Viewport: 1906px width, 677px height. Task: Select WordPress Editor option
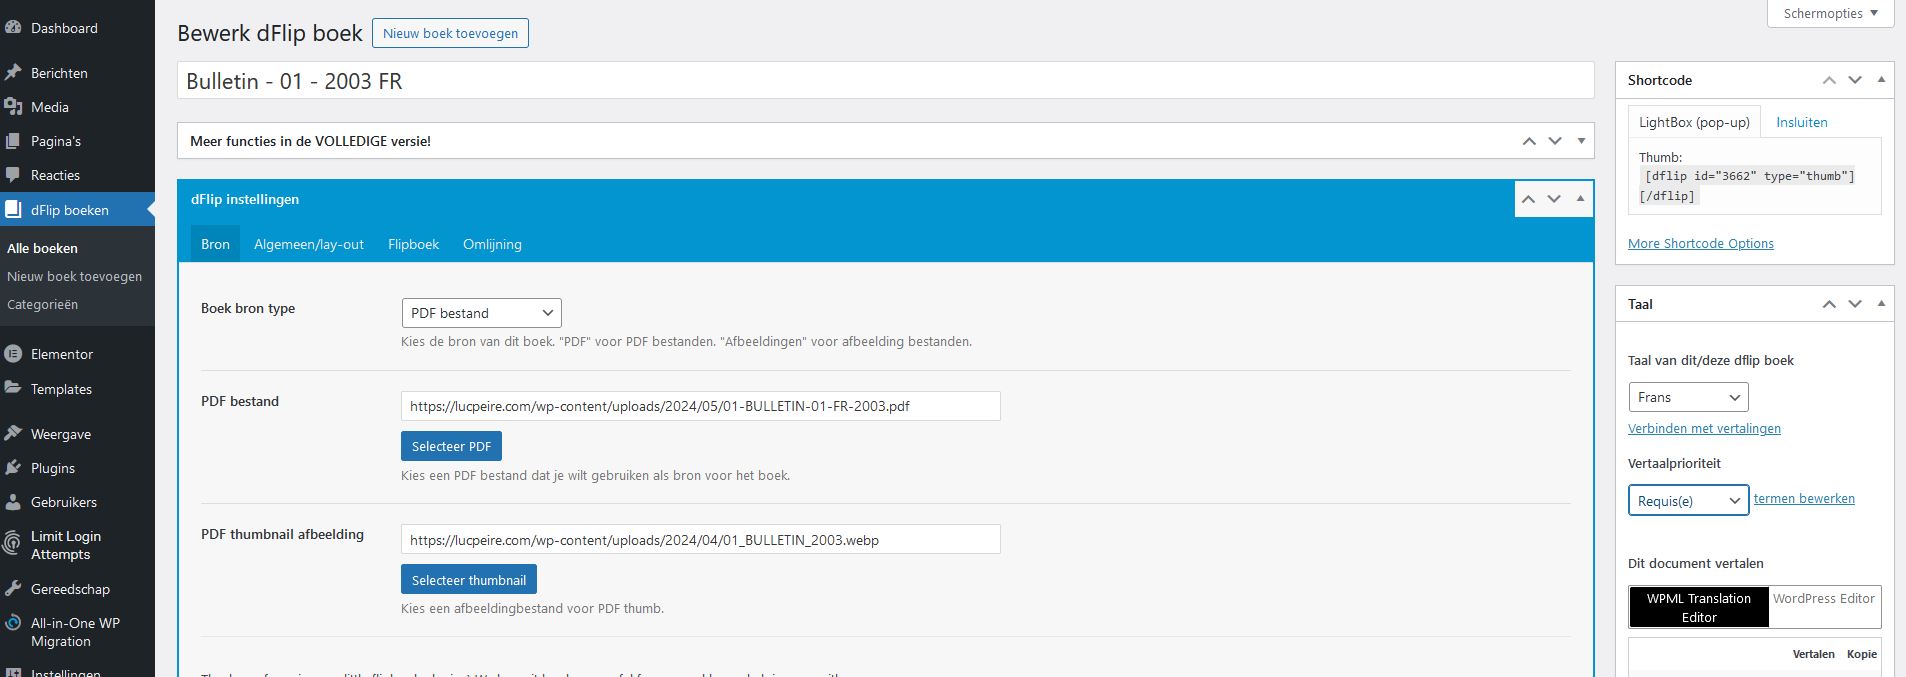coord(1824,599)
